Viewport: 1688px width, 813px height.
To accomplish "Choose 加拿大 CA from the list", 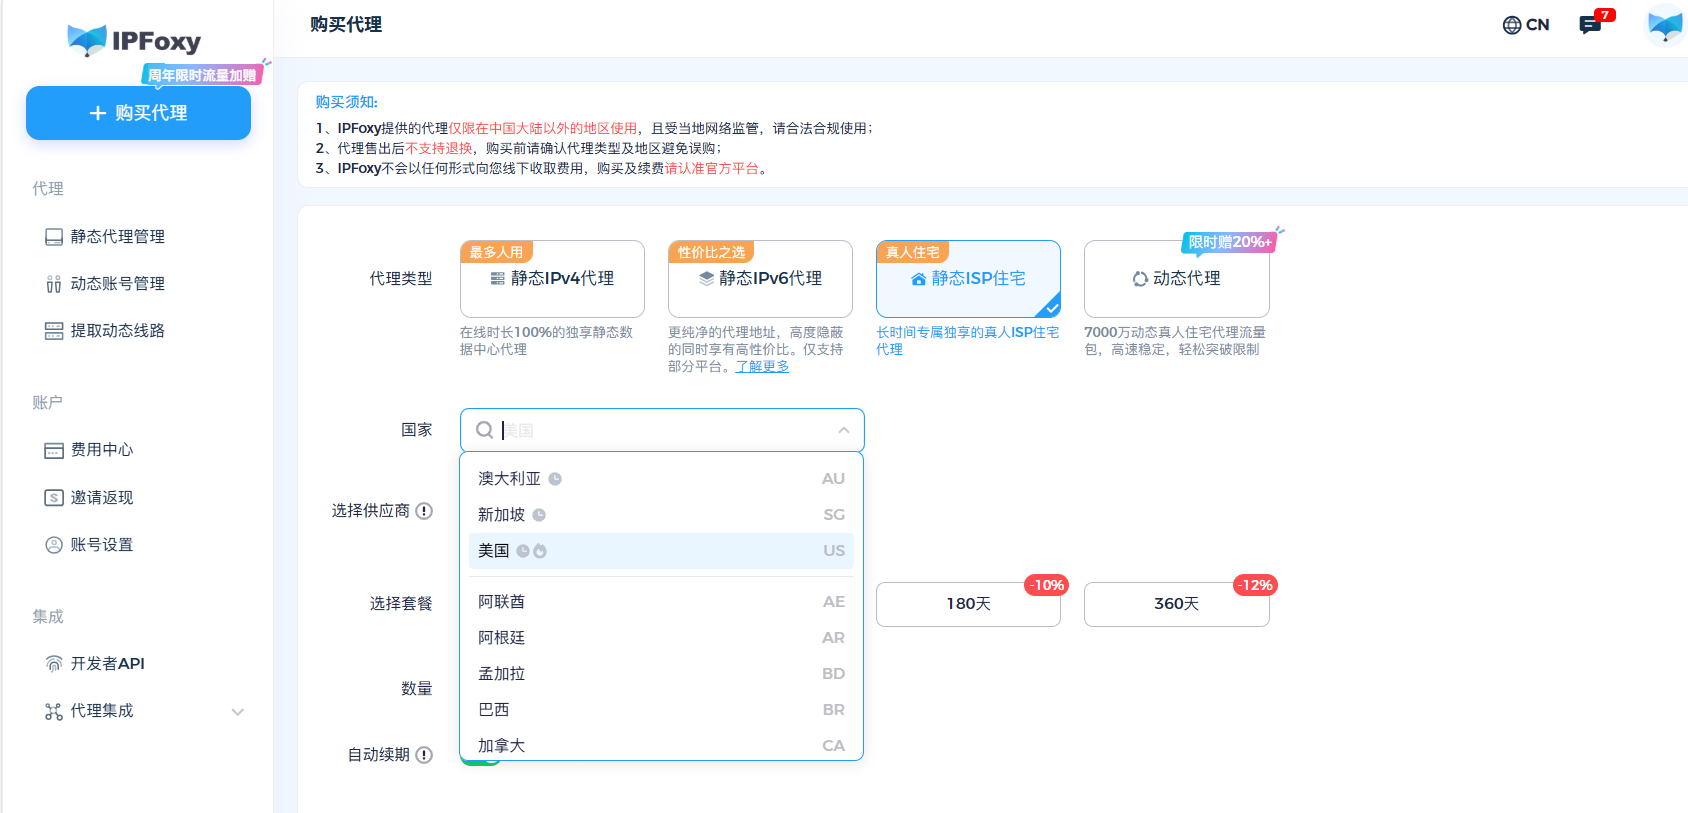I will (x=661, y=746).
